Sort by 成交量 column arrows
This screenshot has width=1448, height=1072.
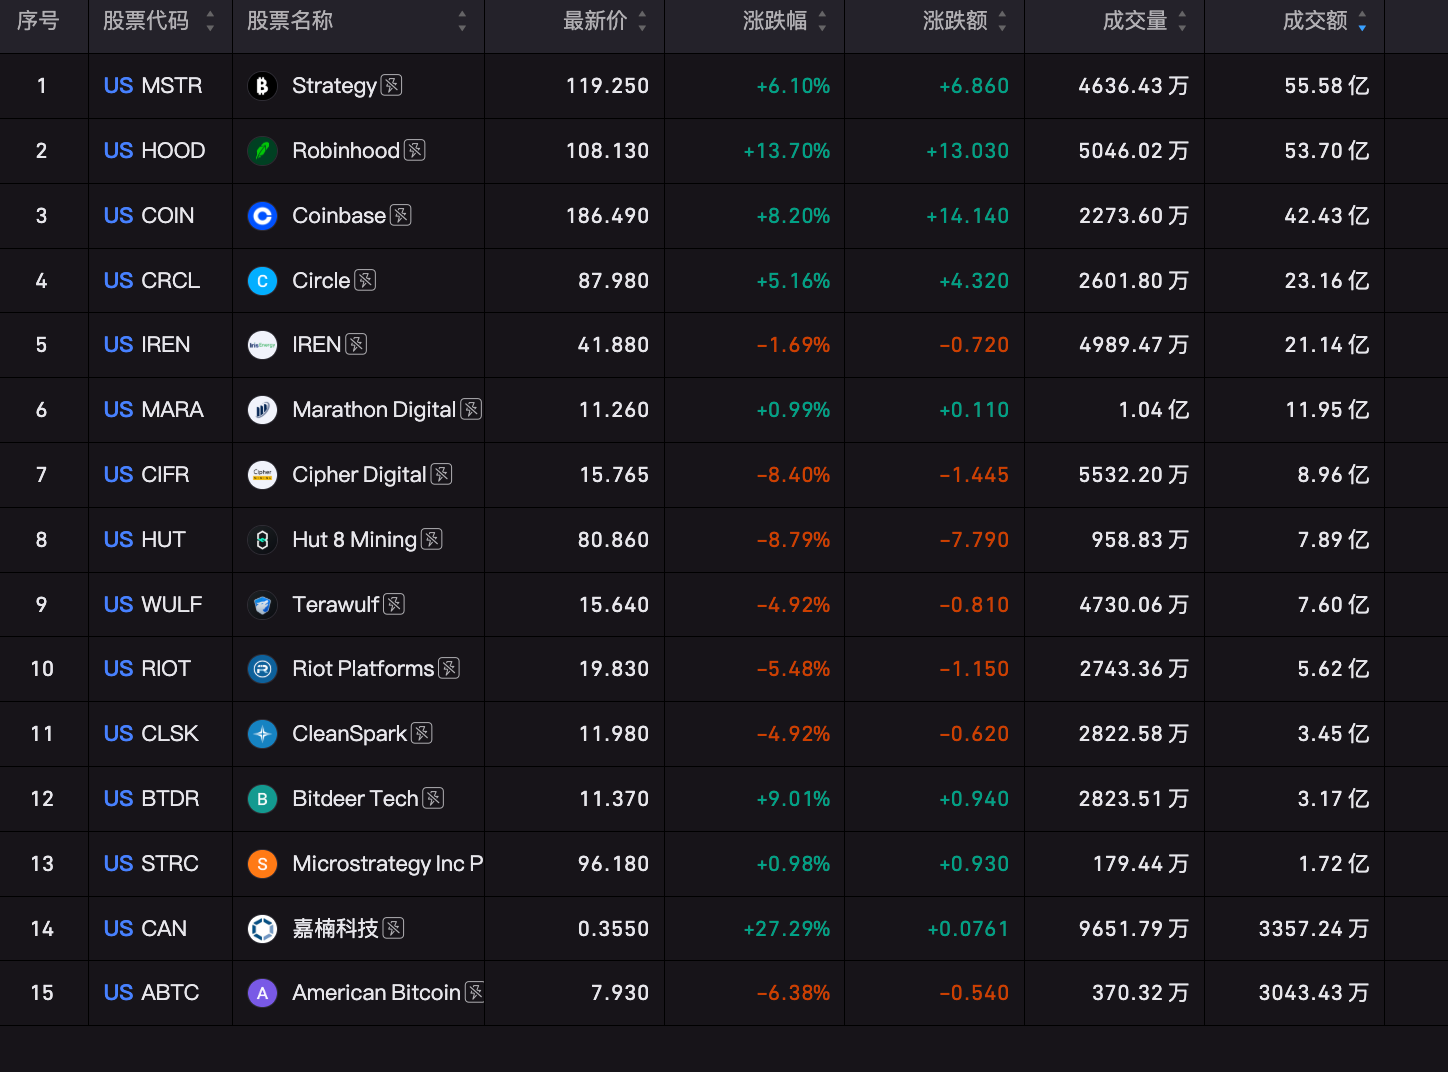point(1182,21)
